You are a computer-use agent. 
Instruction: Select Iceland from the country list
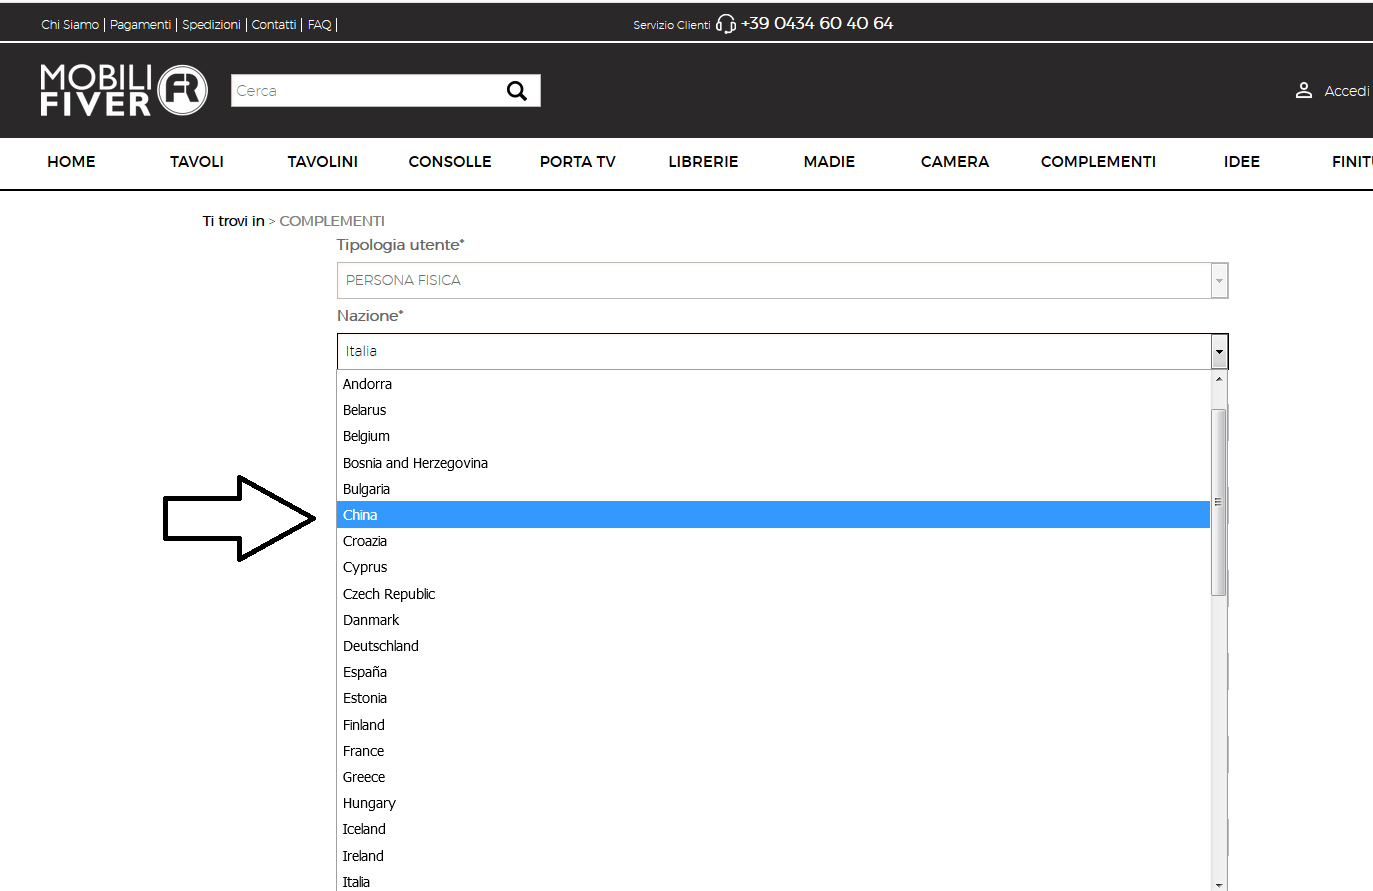[x=774, y=829]
